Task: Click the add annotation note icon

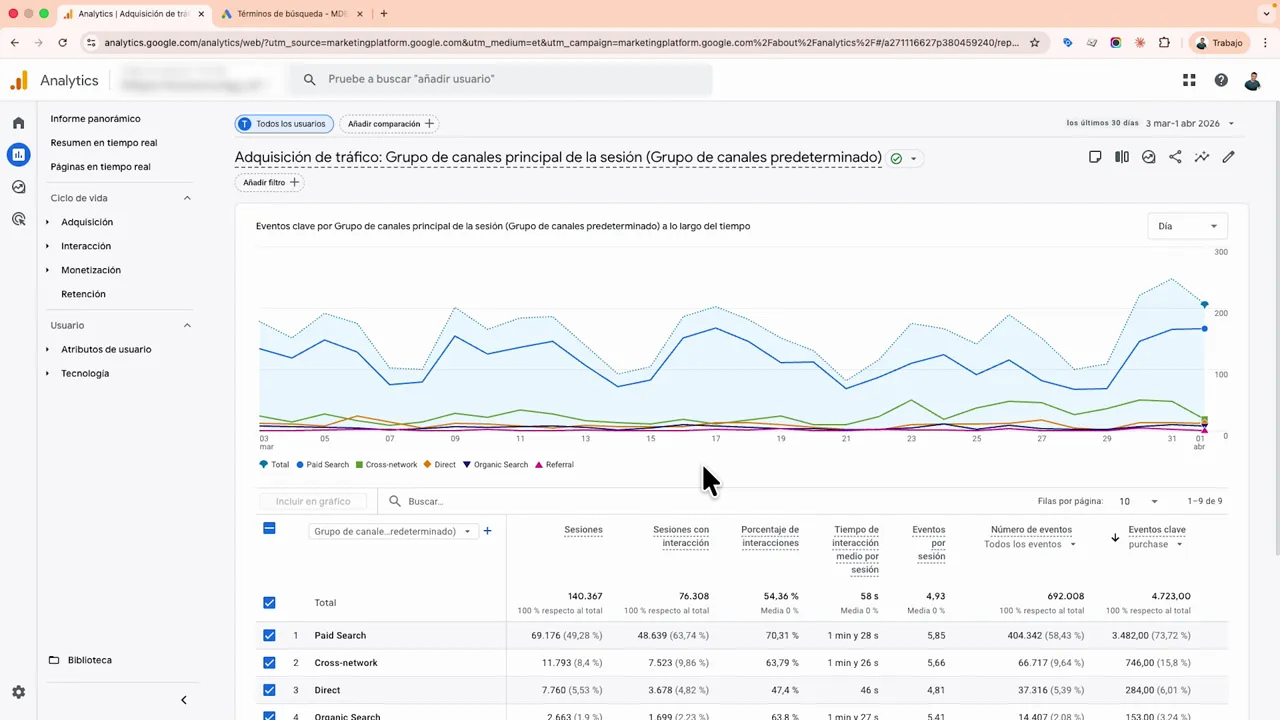Action: [1095, 157]
